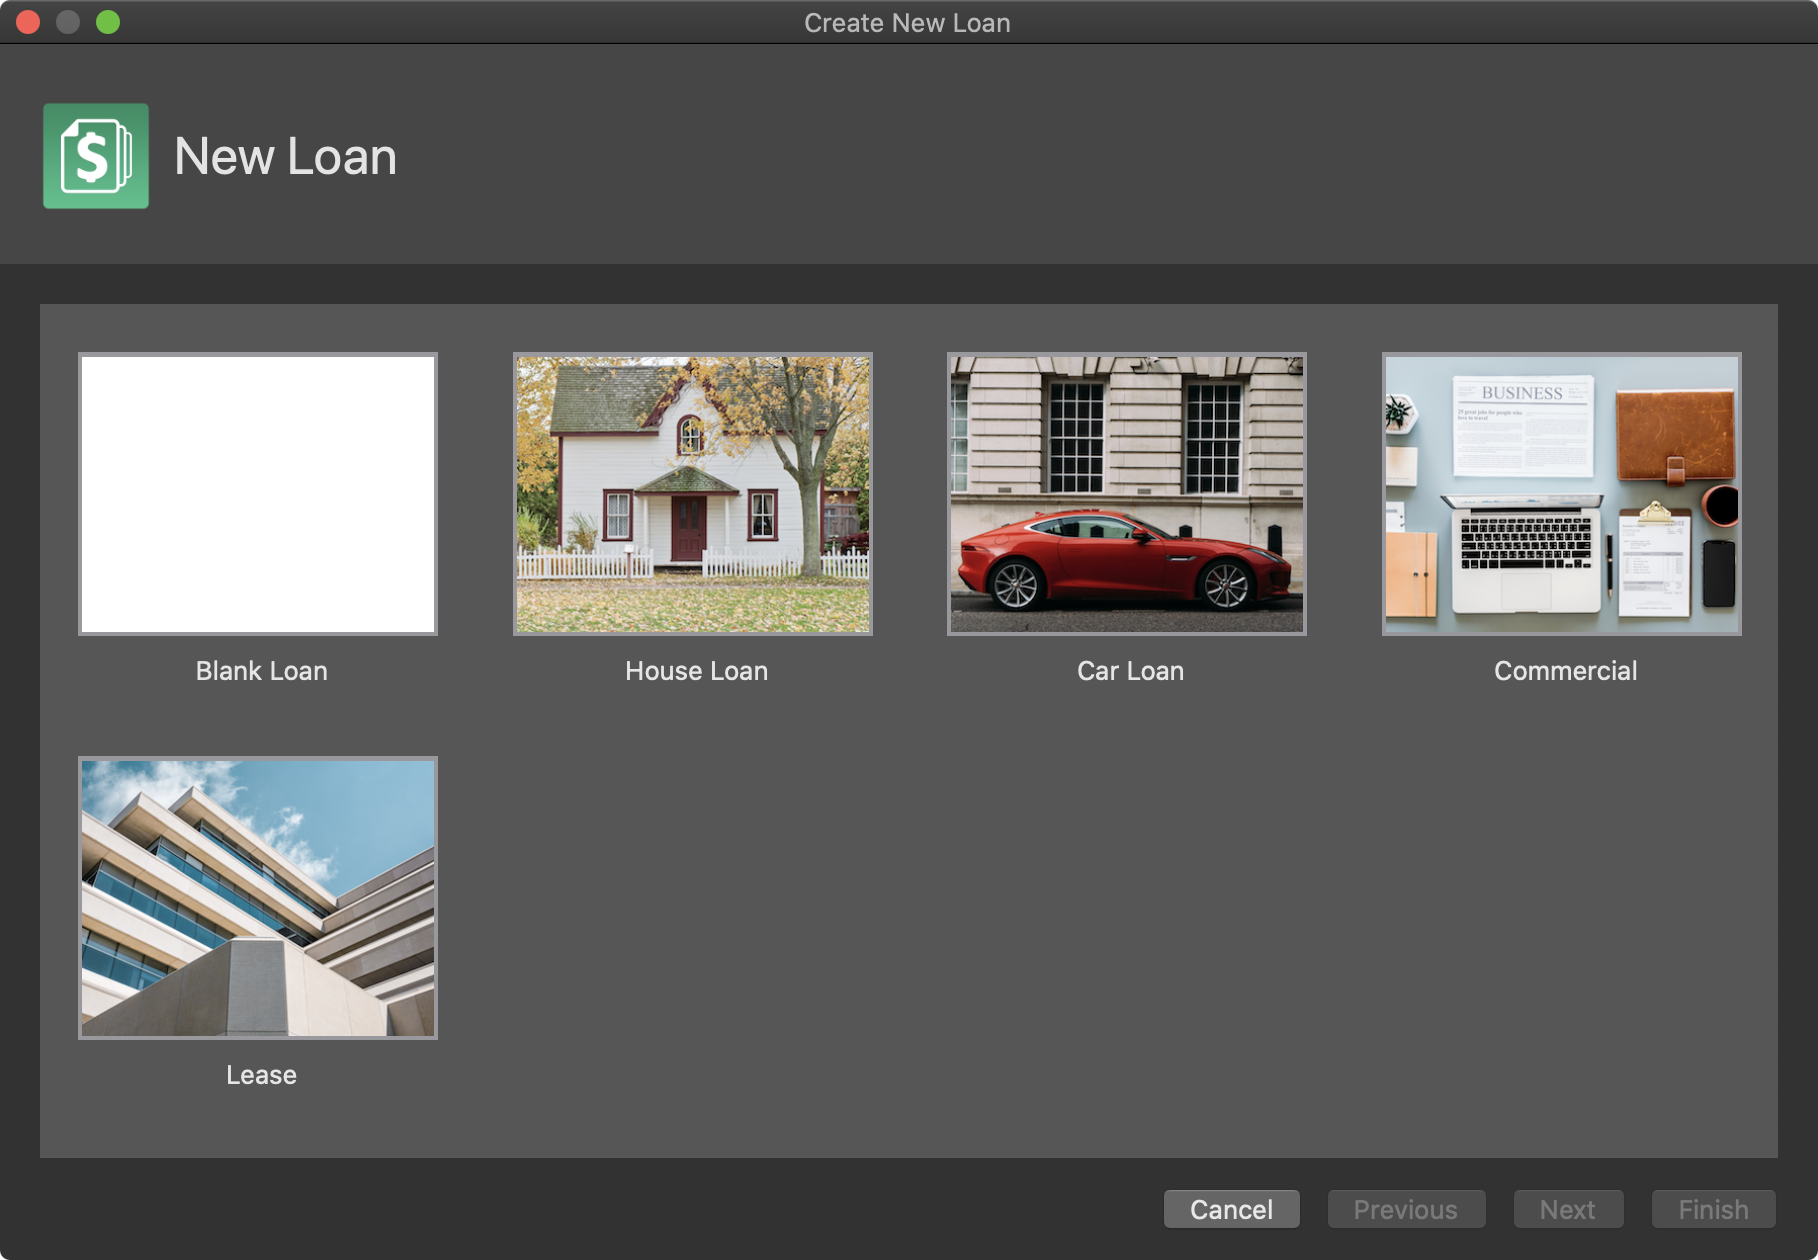The height and width of the screenshot is (1260, 1818).
Task: Click the Lease caption label
Action: tap(261, 1075)
